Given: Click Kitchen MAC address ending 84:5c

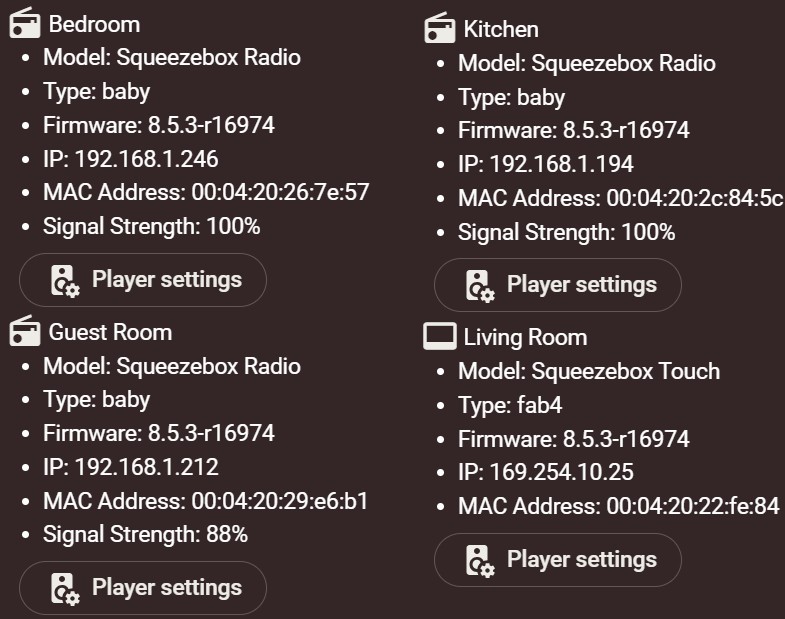Looking at the screenshot, I should coord(620,198).
